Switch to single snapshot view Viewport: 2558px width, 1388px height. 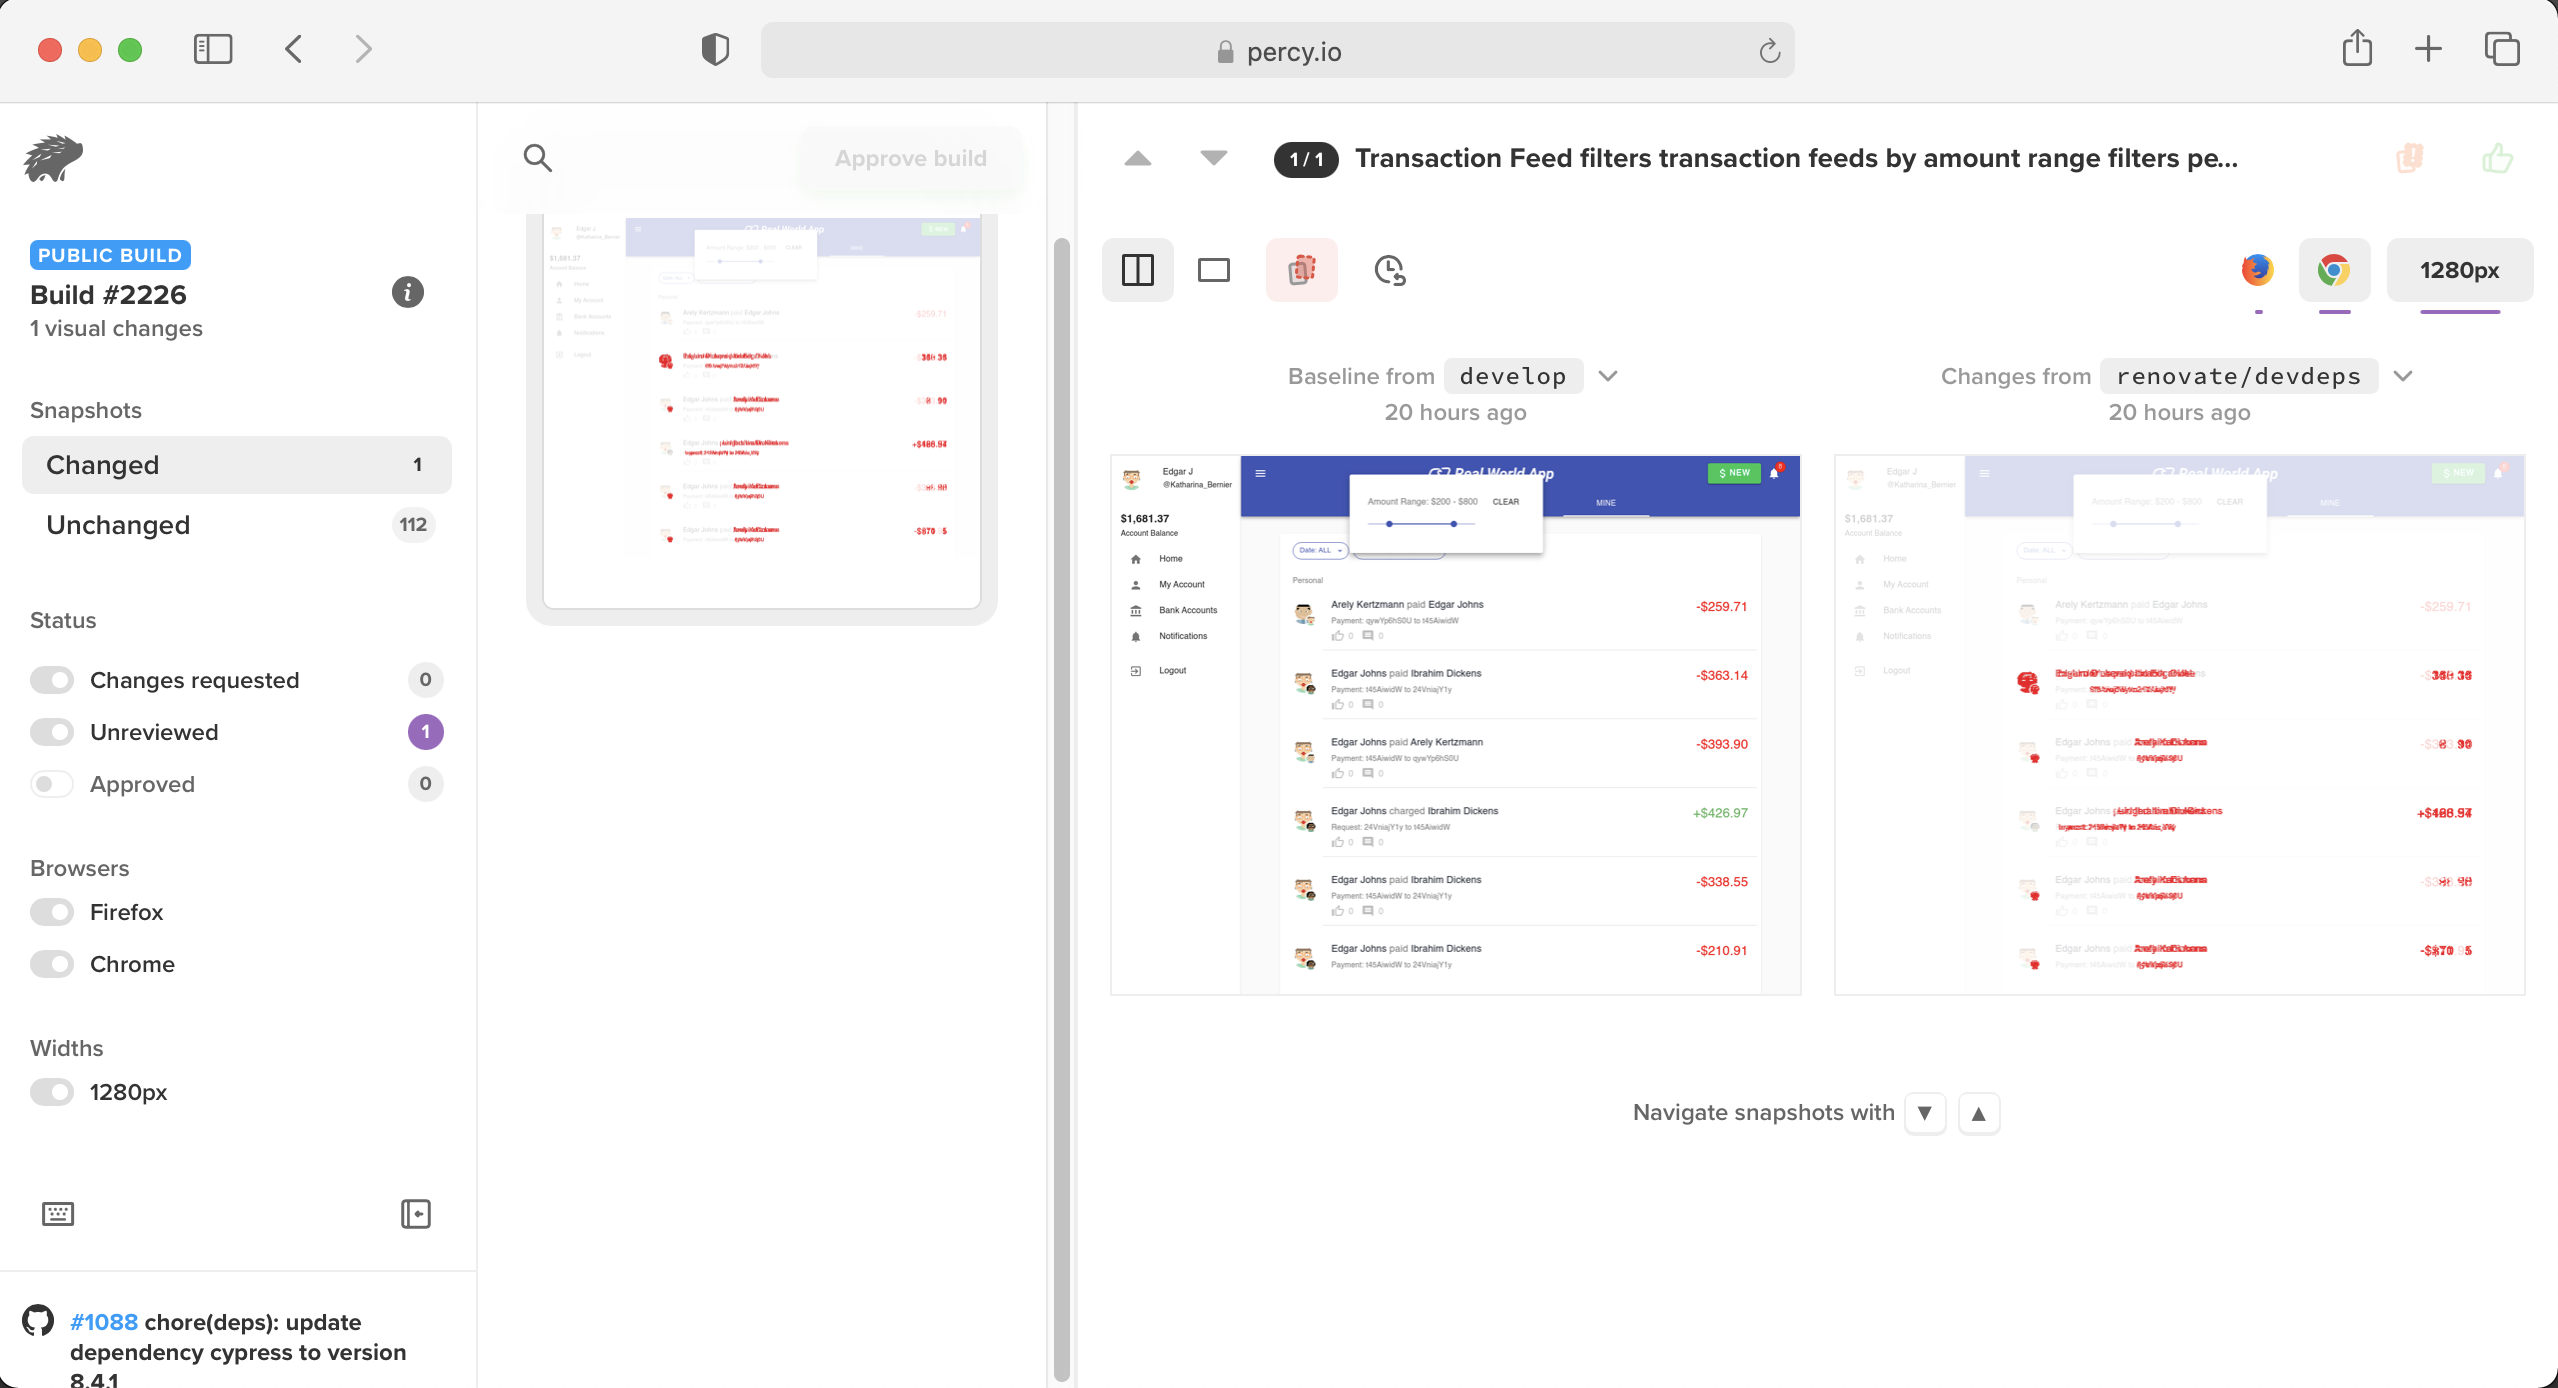(x=1213, y=270)
